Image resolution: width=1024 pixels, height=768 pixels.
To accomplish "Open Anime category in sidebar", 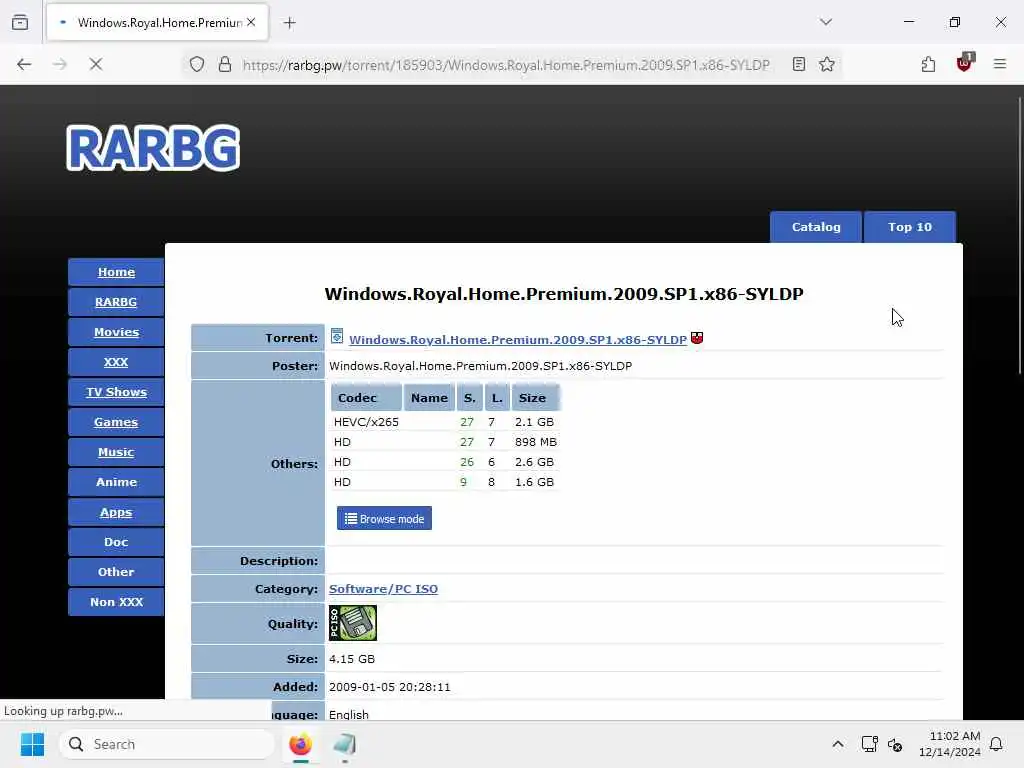I will 116,482.
